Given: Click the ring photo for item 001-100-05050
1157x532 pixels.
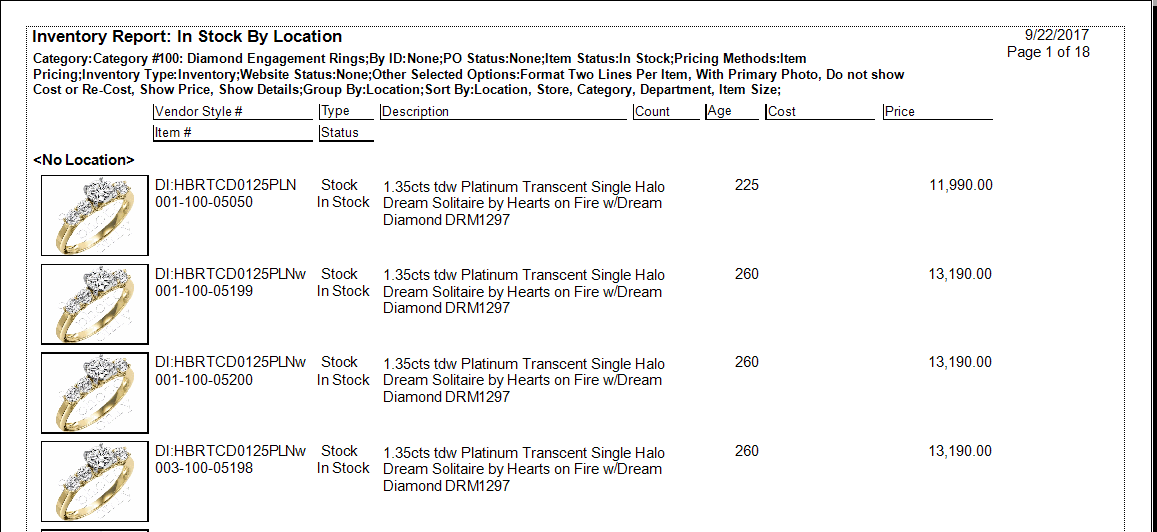Looking at the screenshot, I should tap(95, 215).
